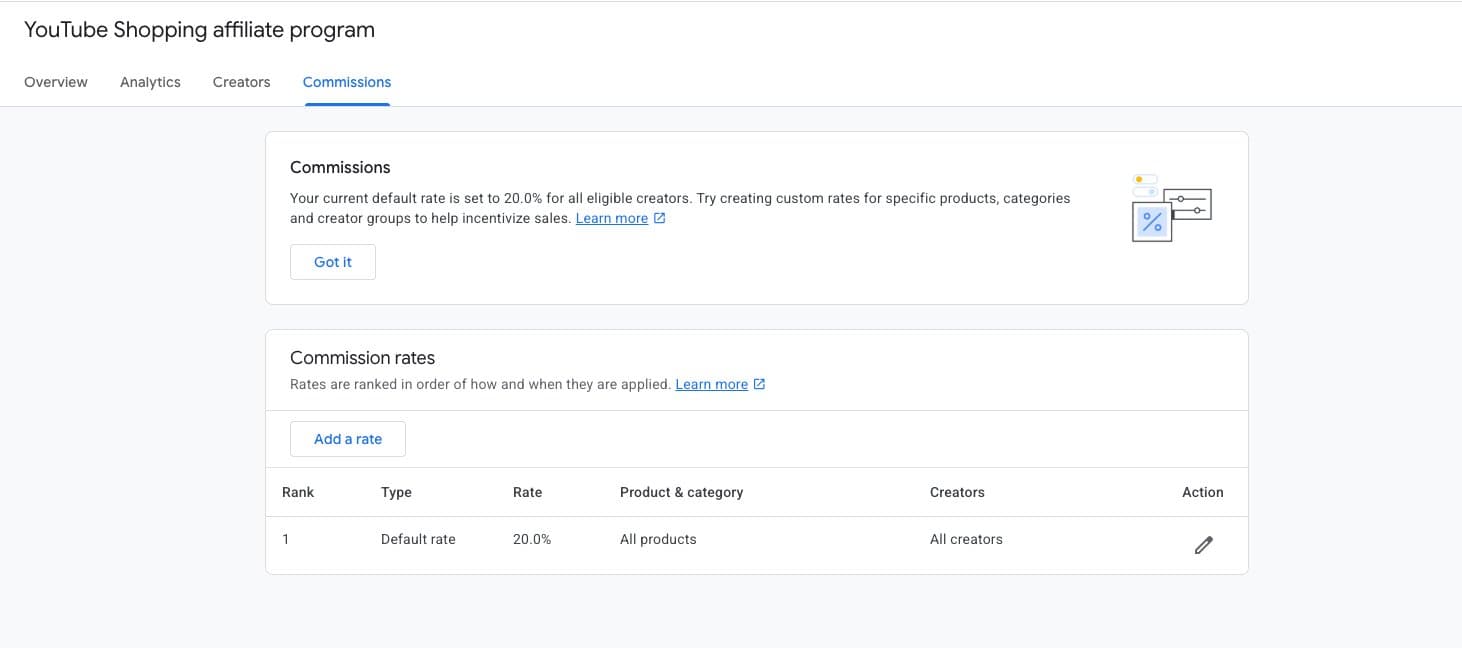Select the Default rate table row
Viewport: 1462px width, 648px height.
(x=700, y=539)
